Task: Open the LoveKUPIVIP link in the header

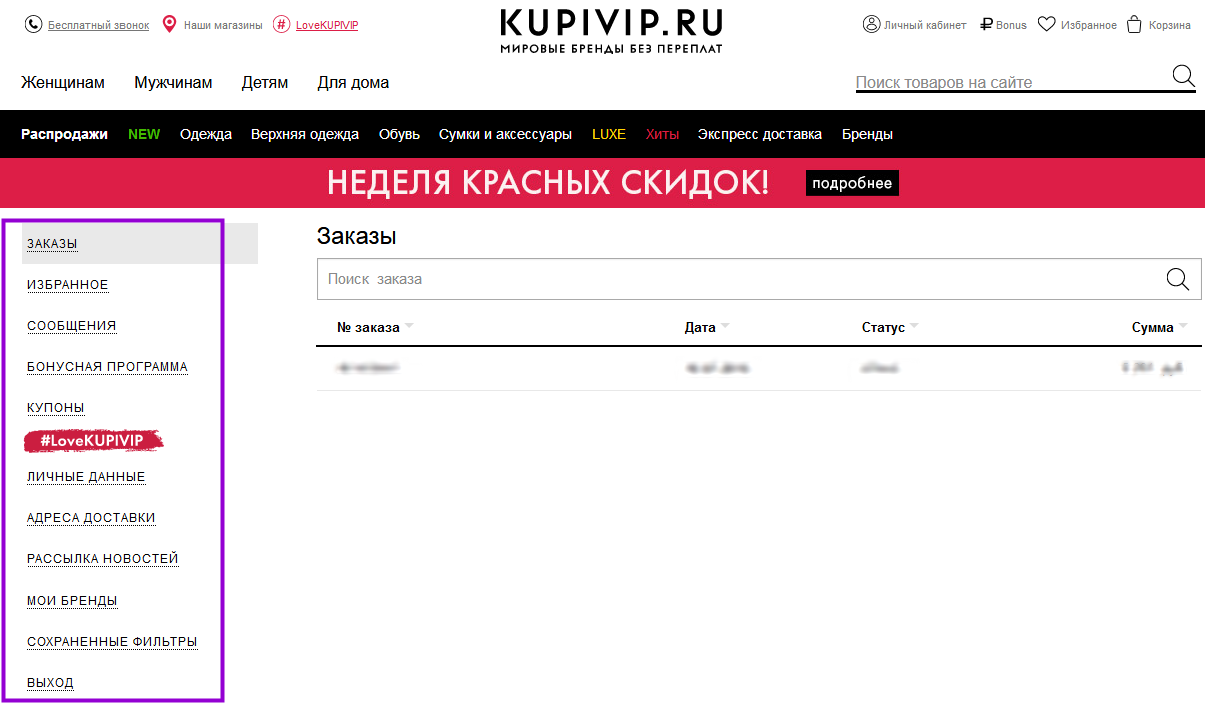Action: [327, 25]
